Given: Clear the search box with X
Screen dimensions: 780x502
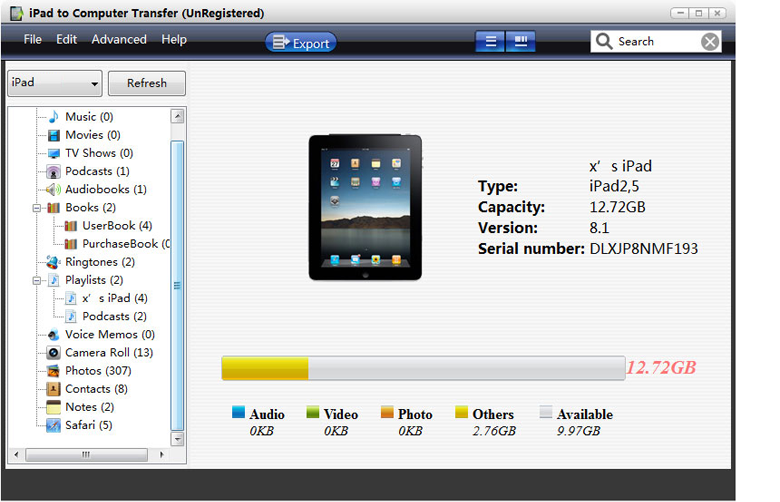Looking at the screenshot, I should pos(710,42).
